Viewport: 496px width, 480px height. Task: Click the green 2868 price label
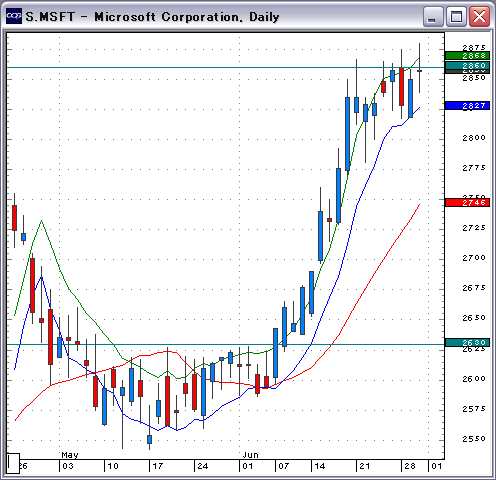coord(467,55)
